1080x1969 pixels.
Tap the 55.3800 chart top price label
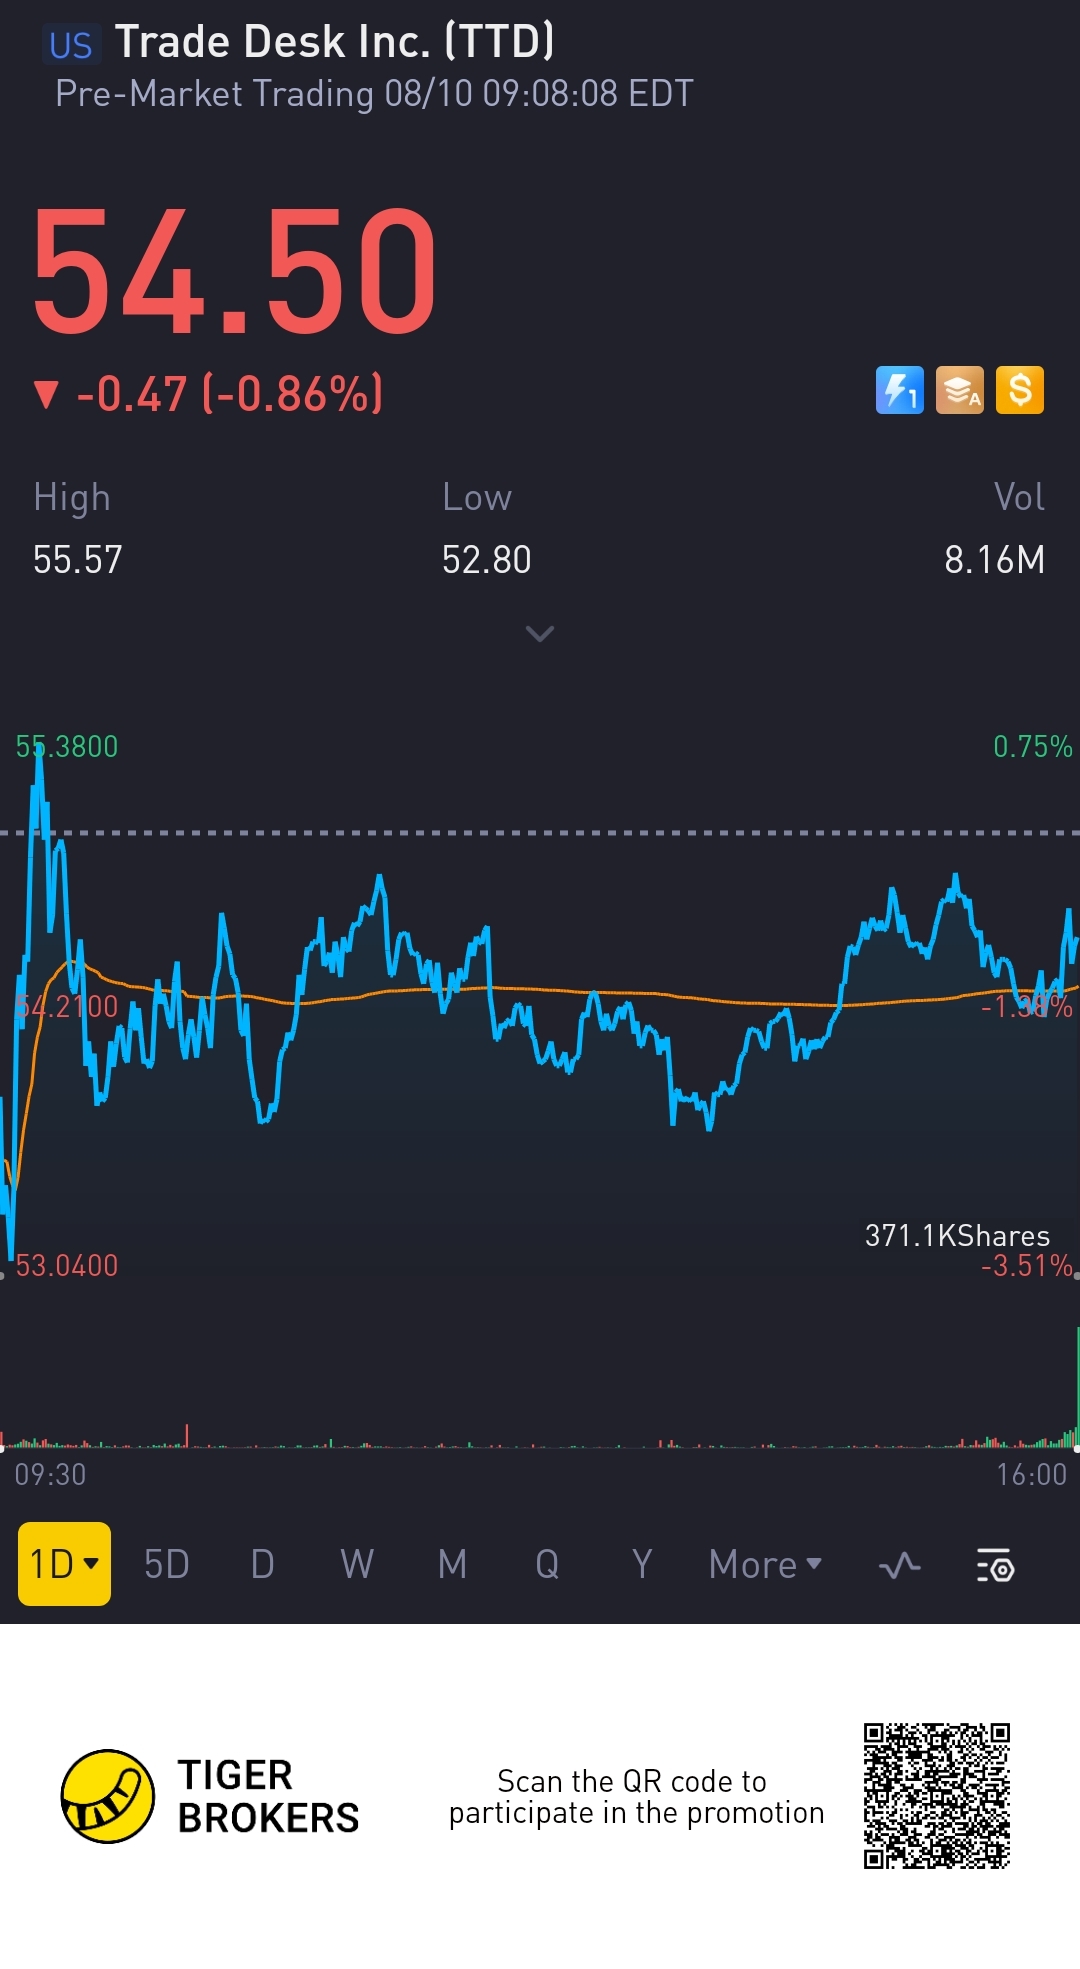[67, 747]
